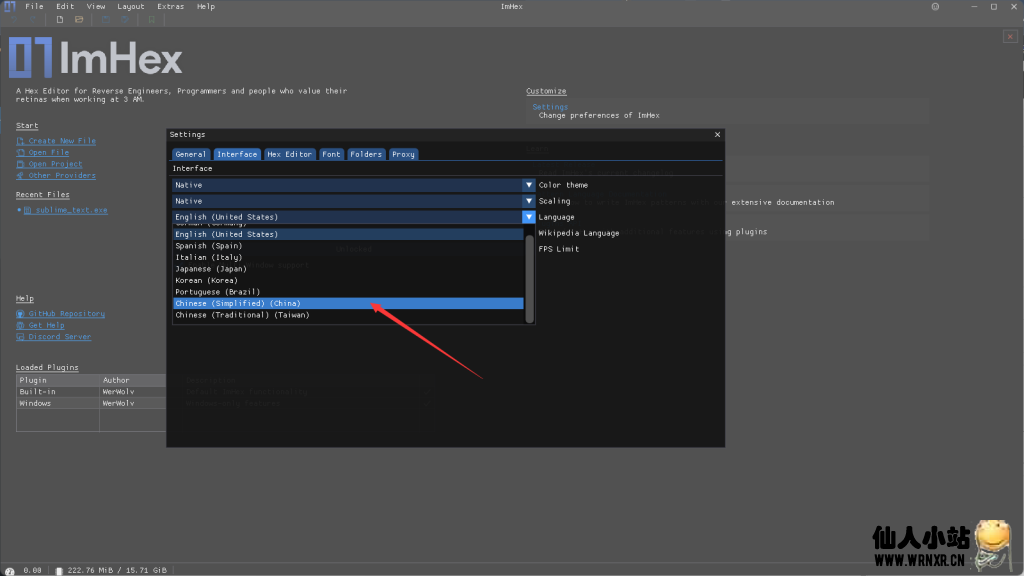Click the ImHex logo icon in menu bar
This screenshot has height=576, width=1024.
click(x=8, y=7)
